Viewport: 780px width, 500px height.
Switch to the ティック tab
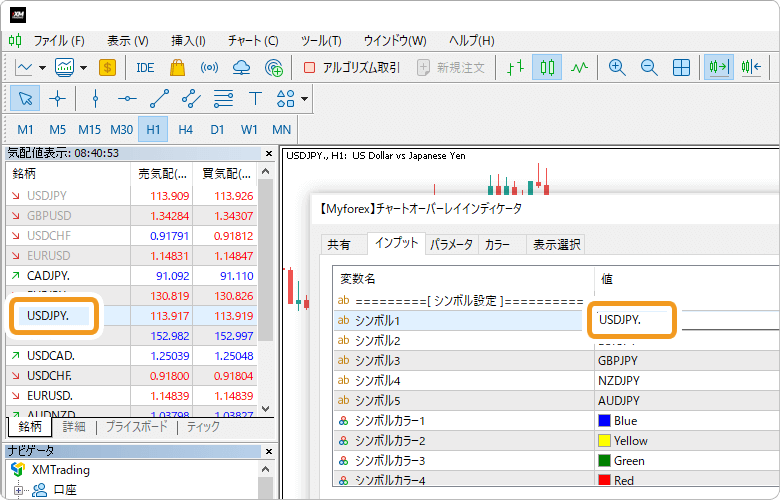203,426
